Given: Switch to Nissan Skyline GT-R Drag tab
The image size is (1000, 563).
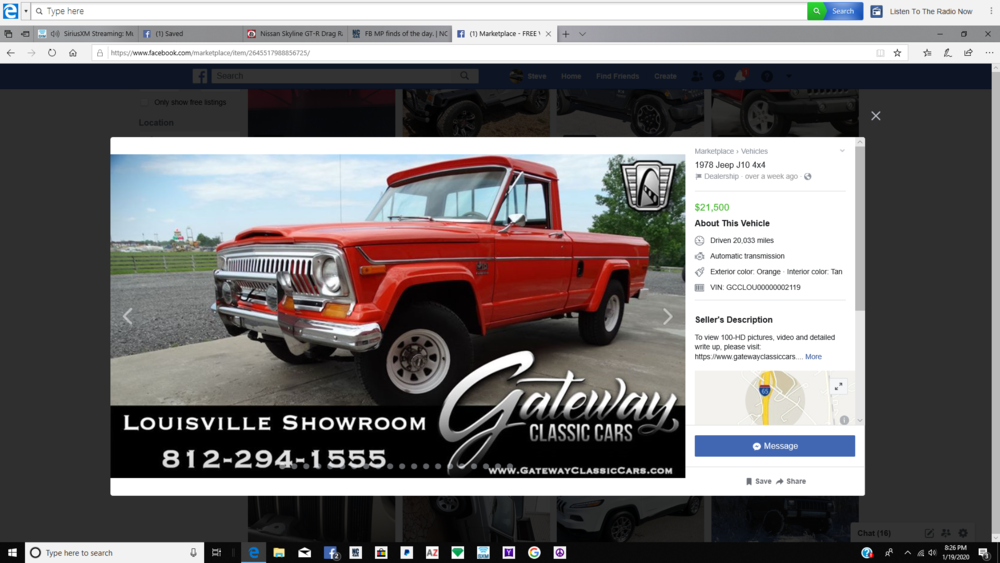Looking at the screenshot, I should pos(296,34).
